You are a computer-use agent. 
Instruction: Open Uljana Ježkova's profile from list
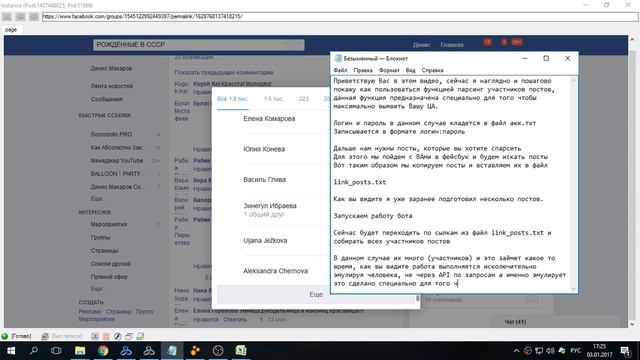(x=265, y=240)
